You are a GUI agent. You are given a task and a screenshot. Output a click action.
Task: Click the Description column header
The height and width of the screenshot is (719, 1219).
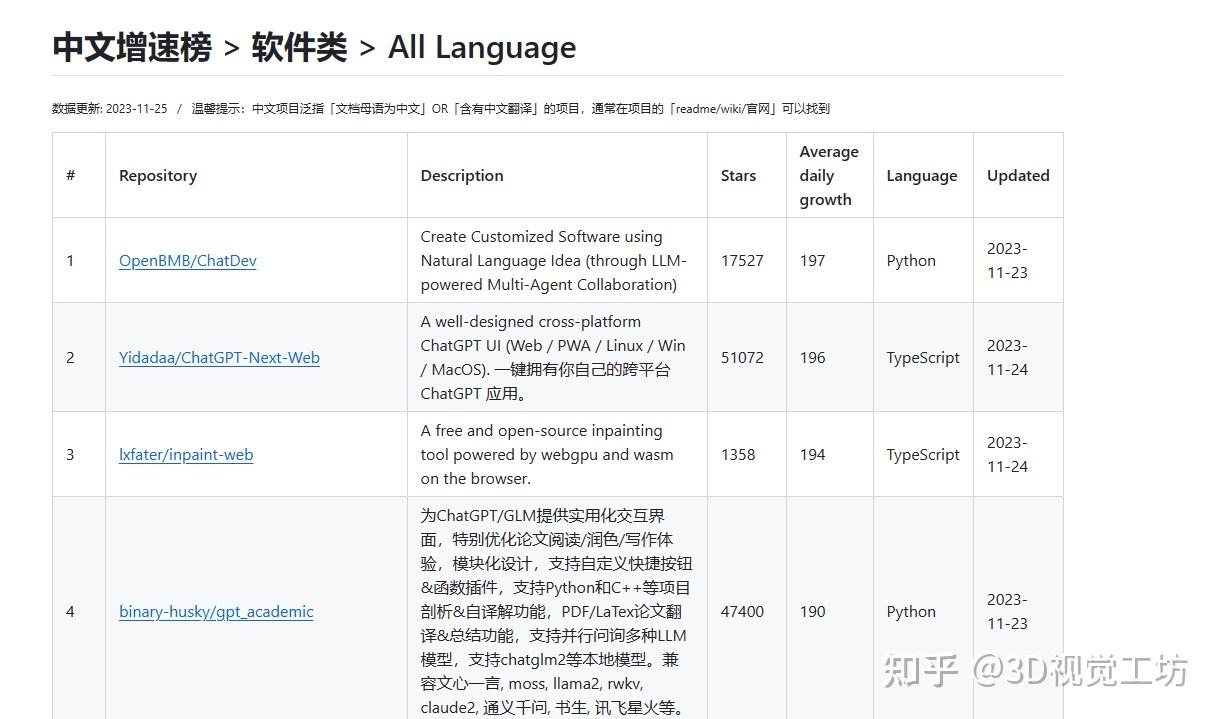(461, 175)
